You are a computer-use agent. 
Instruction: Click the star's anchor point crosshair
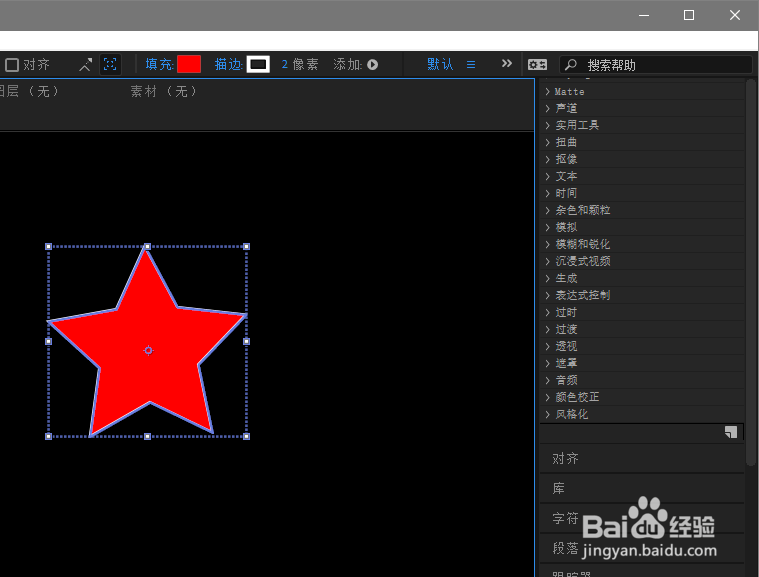(x=148, y=350)
